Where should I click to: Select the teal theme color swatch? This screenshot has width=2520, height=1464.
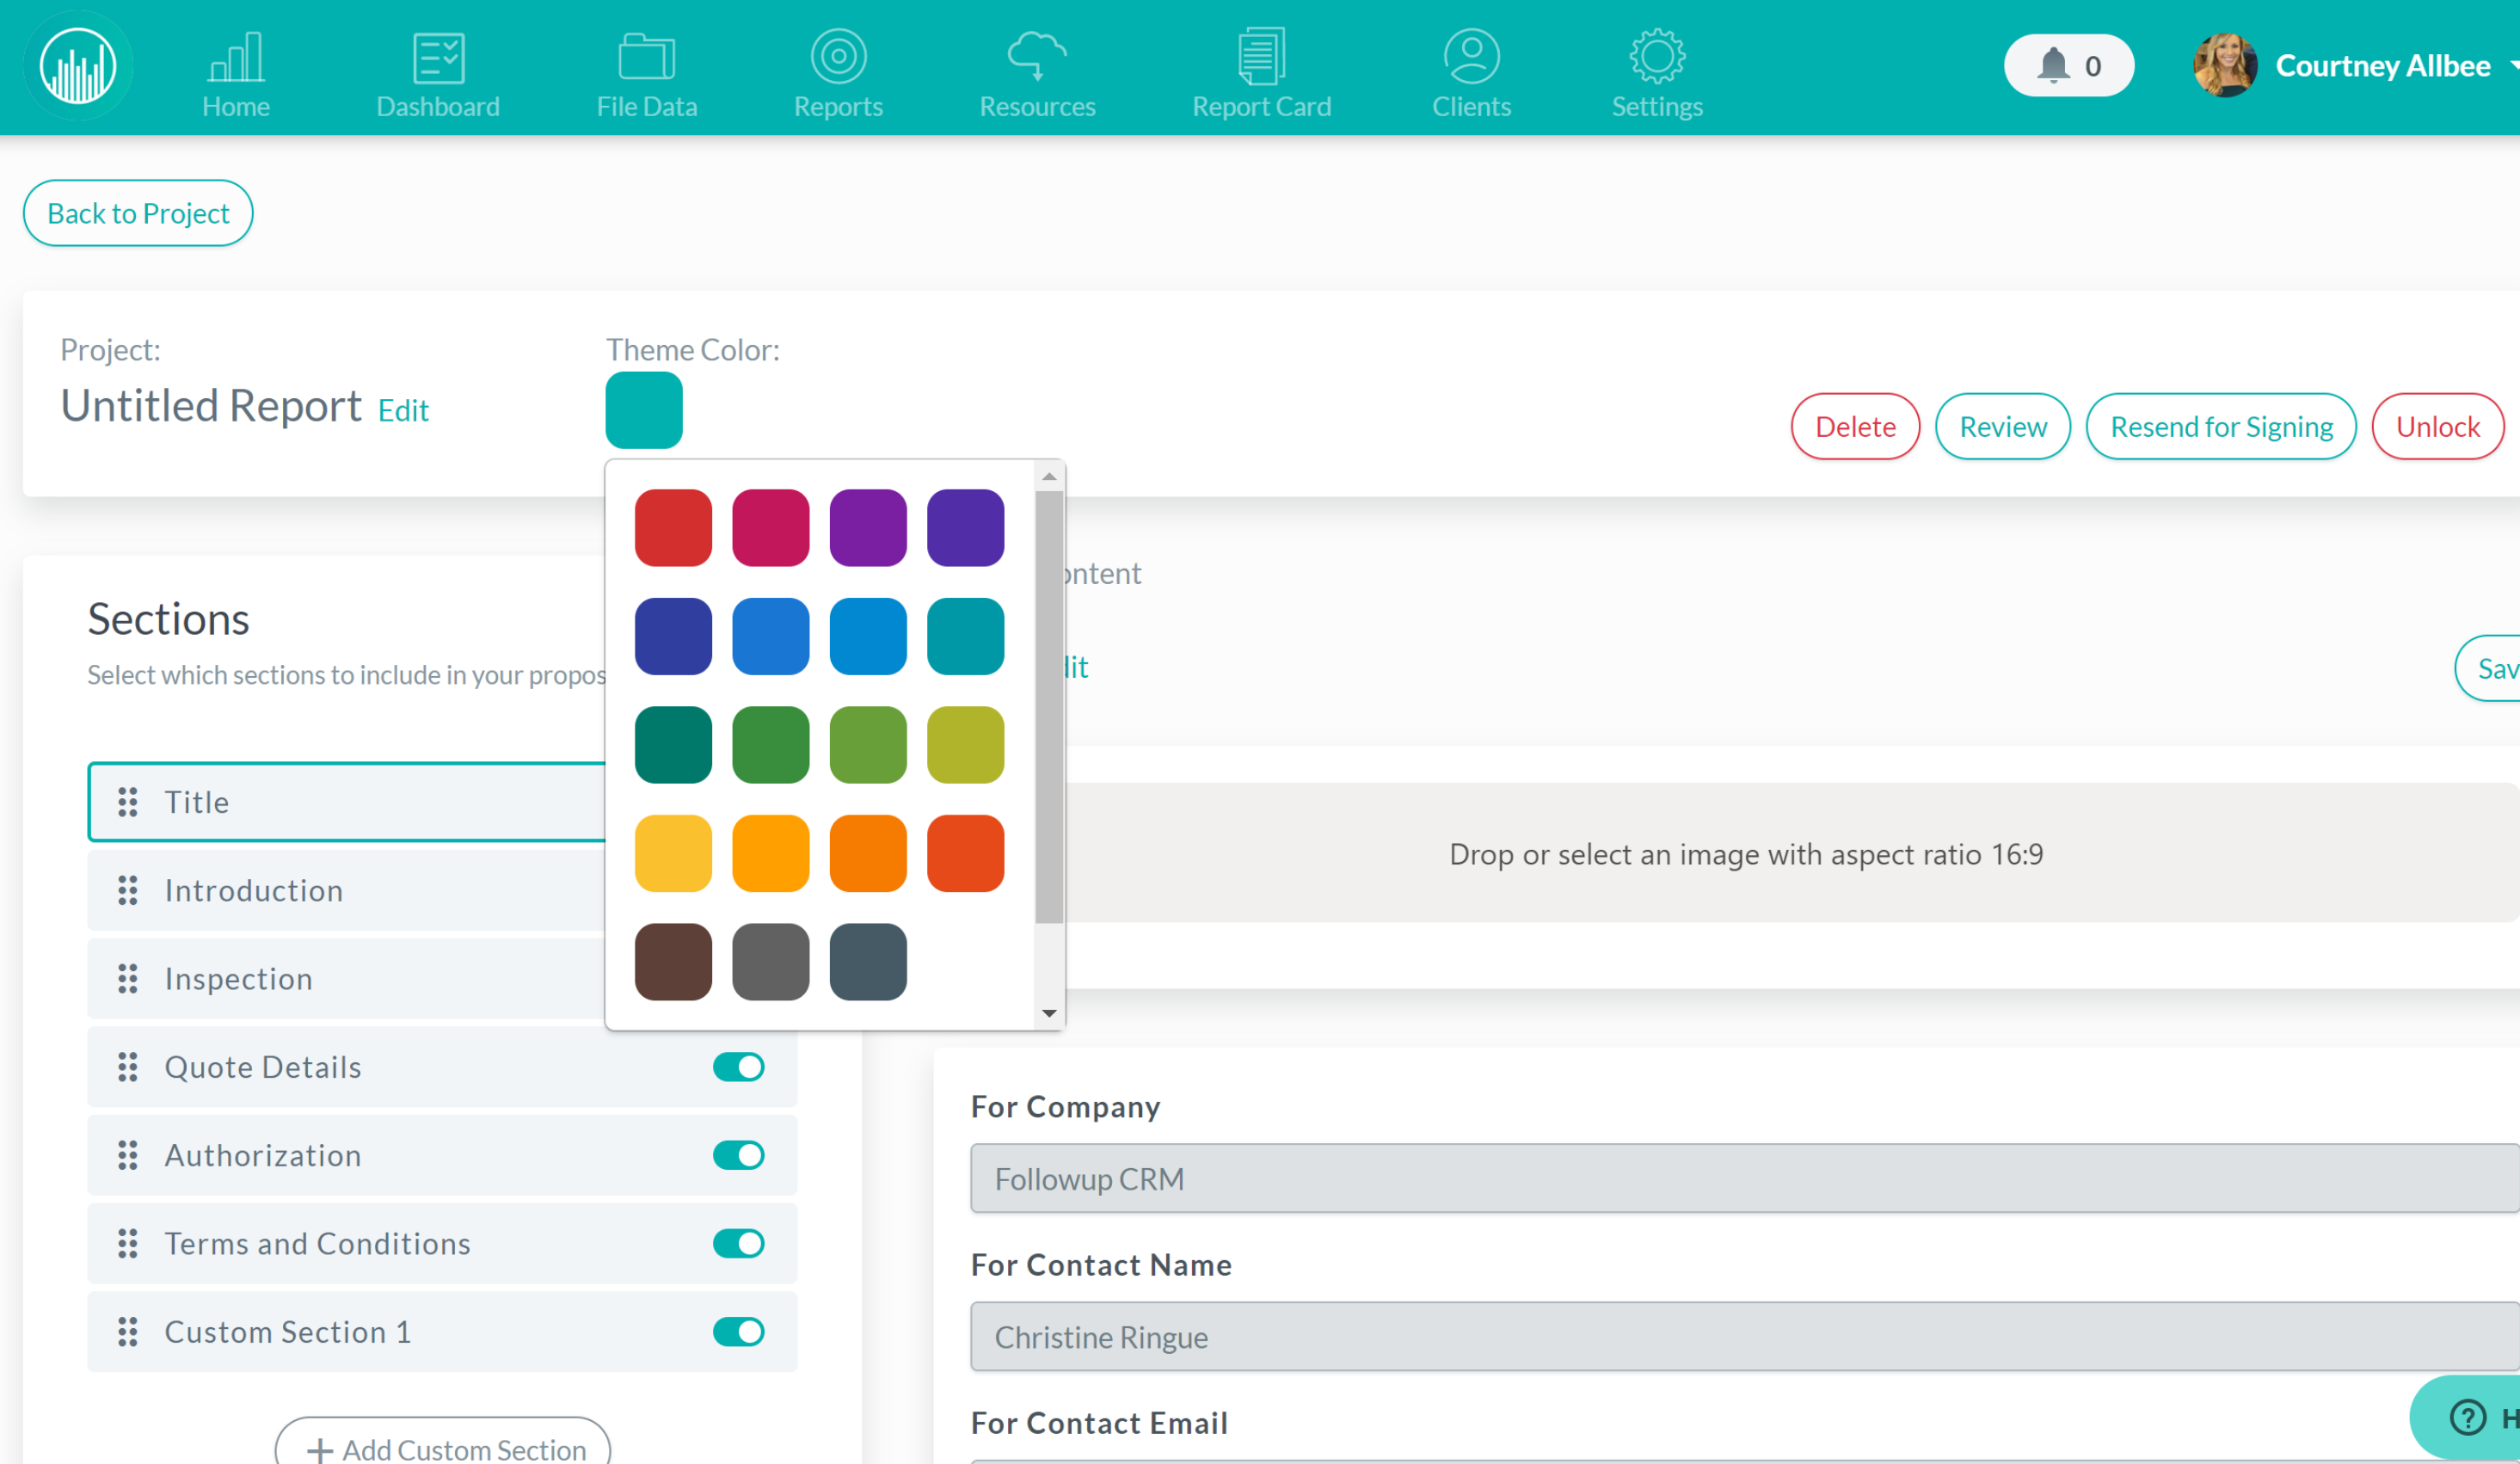968,637
